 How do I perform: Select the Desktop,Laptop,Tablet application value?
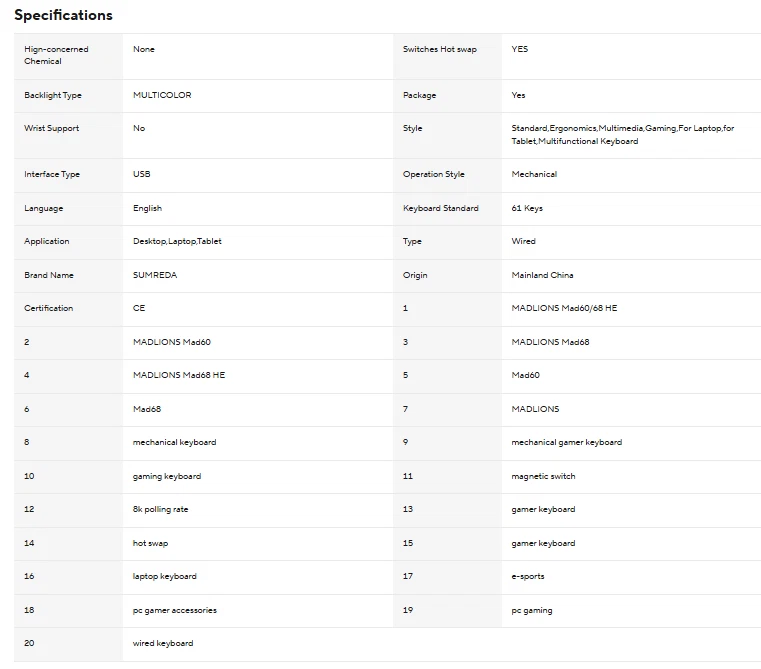coord(177,241)
